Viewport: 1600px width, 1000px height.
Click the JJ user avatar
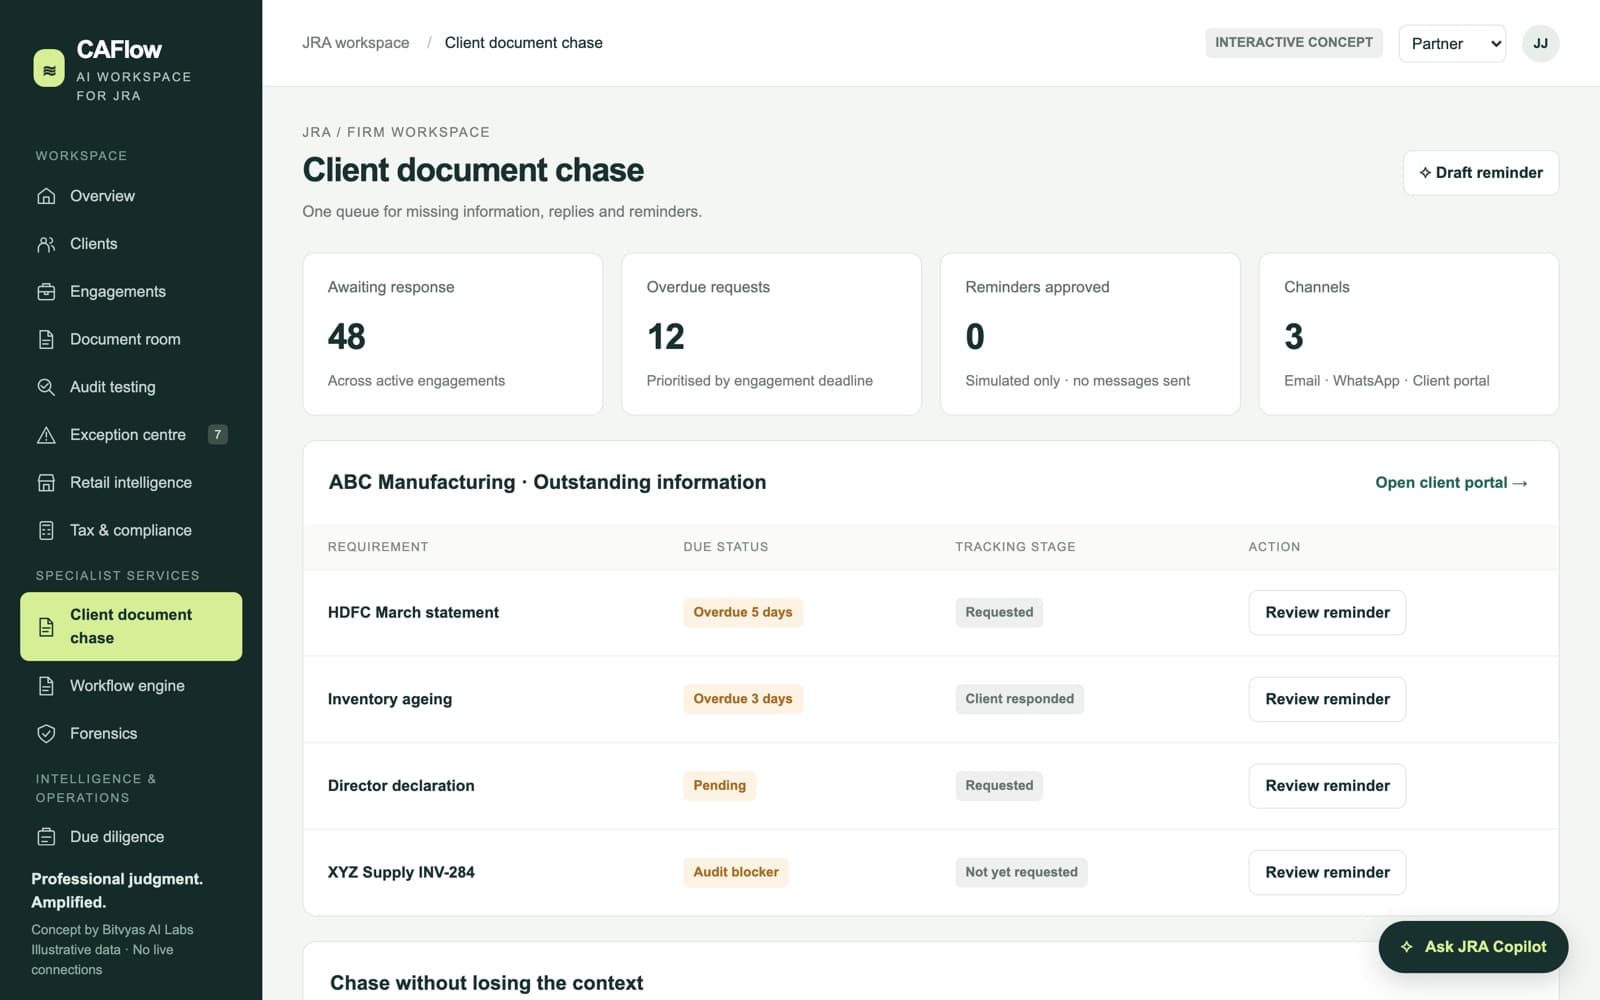(x=1540, y=43)
